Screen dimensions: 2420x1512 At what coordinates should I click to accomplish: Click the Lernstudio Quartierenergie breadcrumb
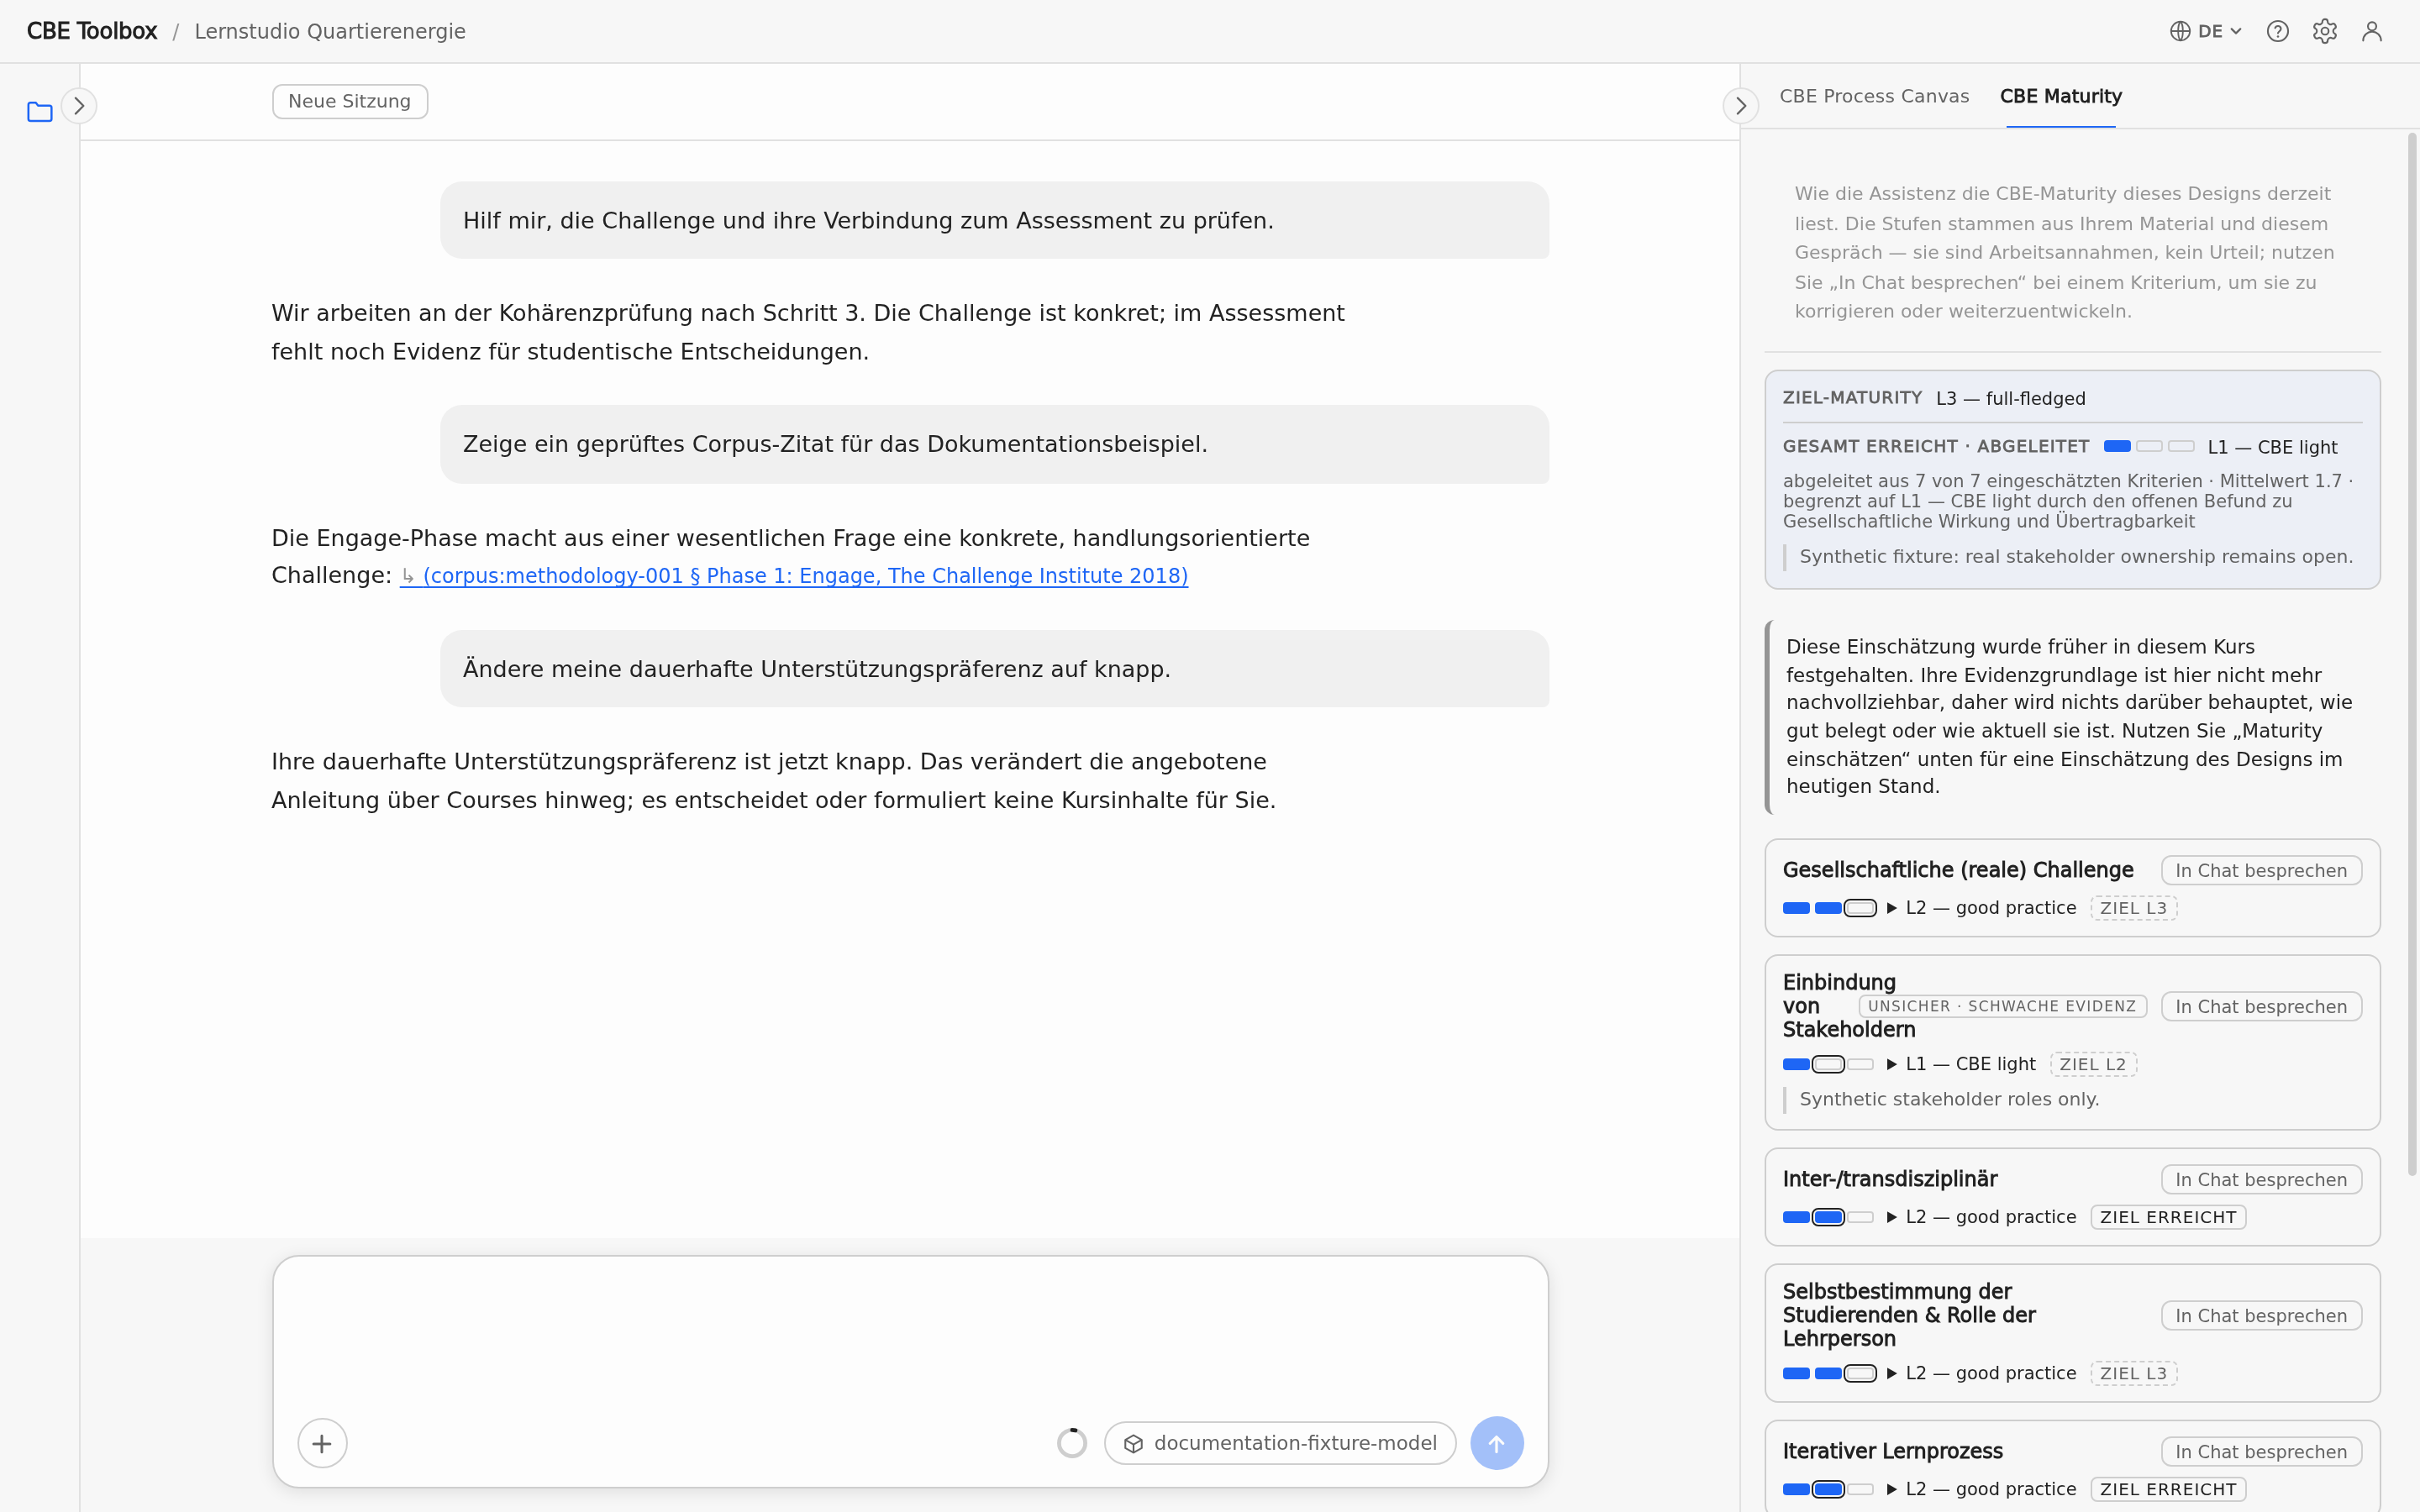click(330, 31)
